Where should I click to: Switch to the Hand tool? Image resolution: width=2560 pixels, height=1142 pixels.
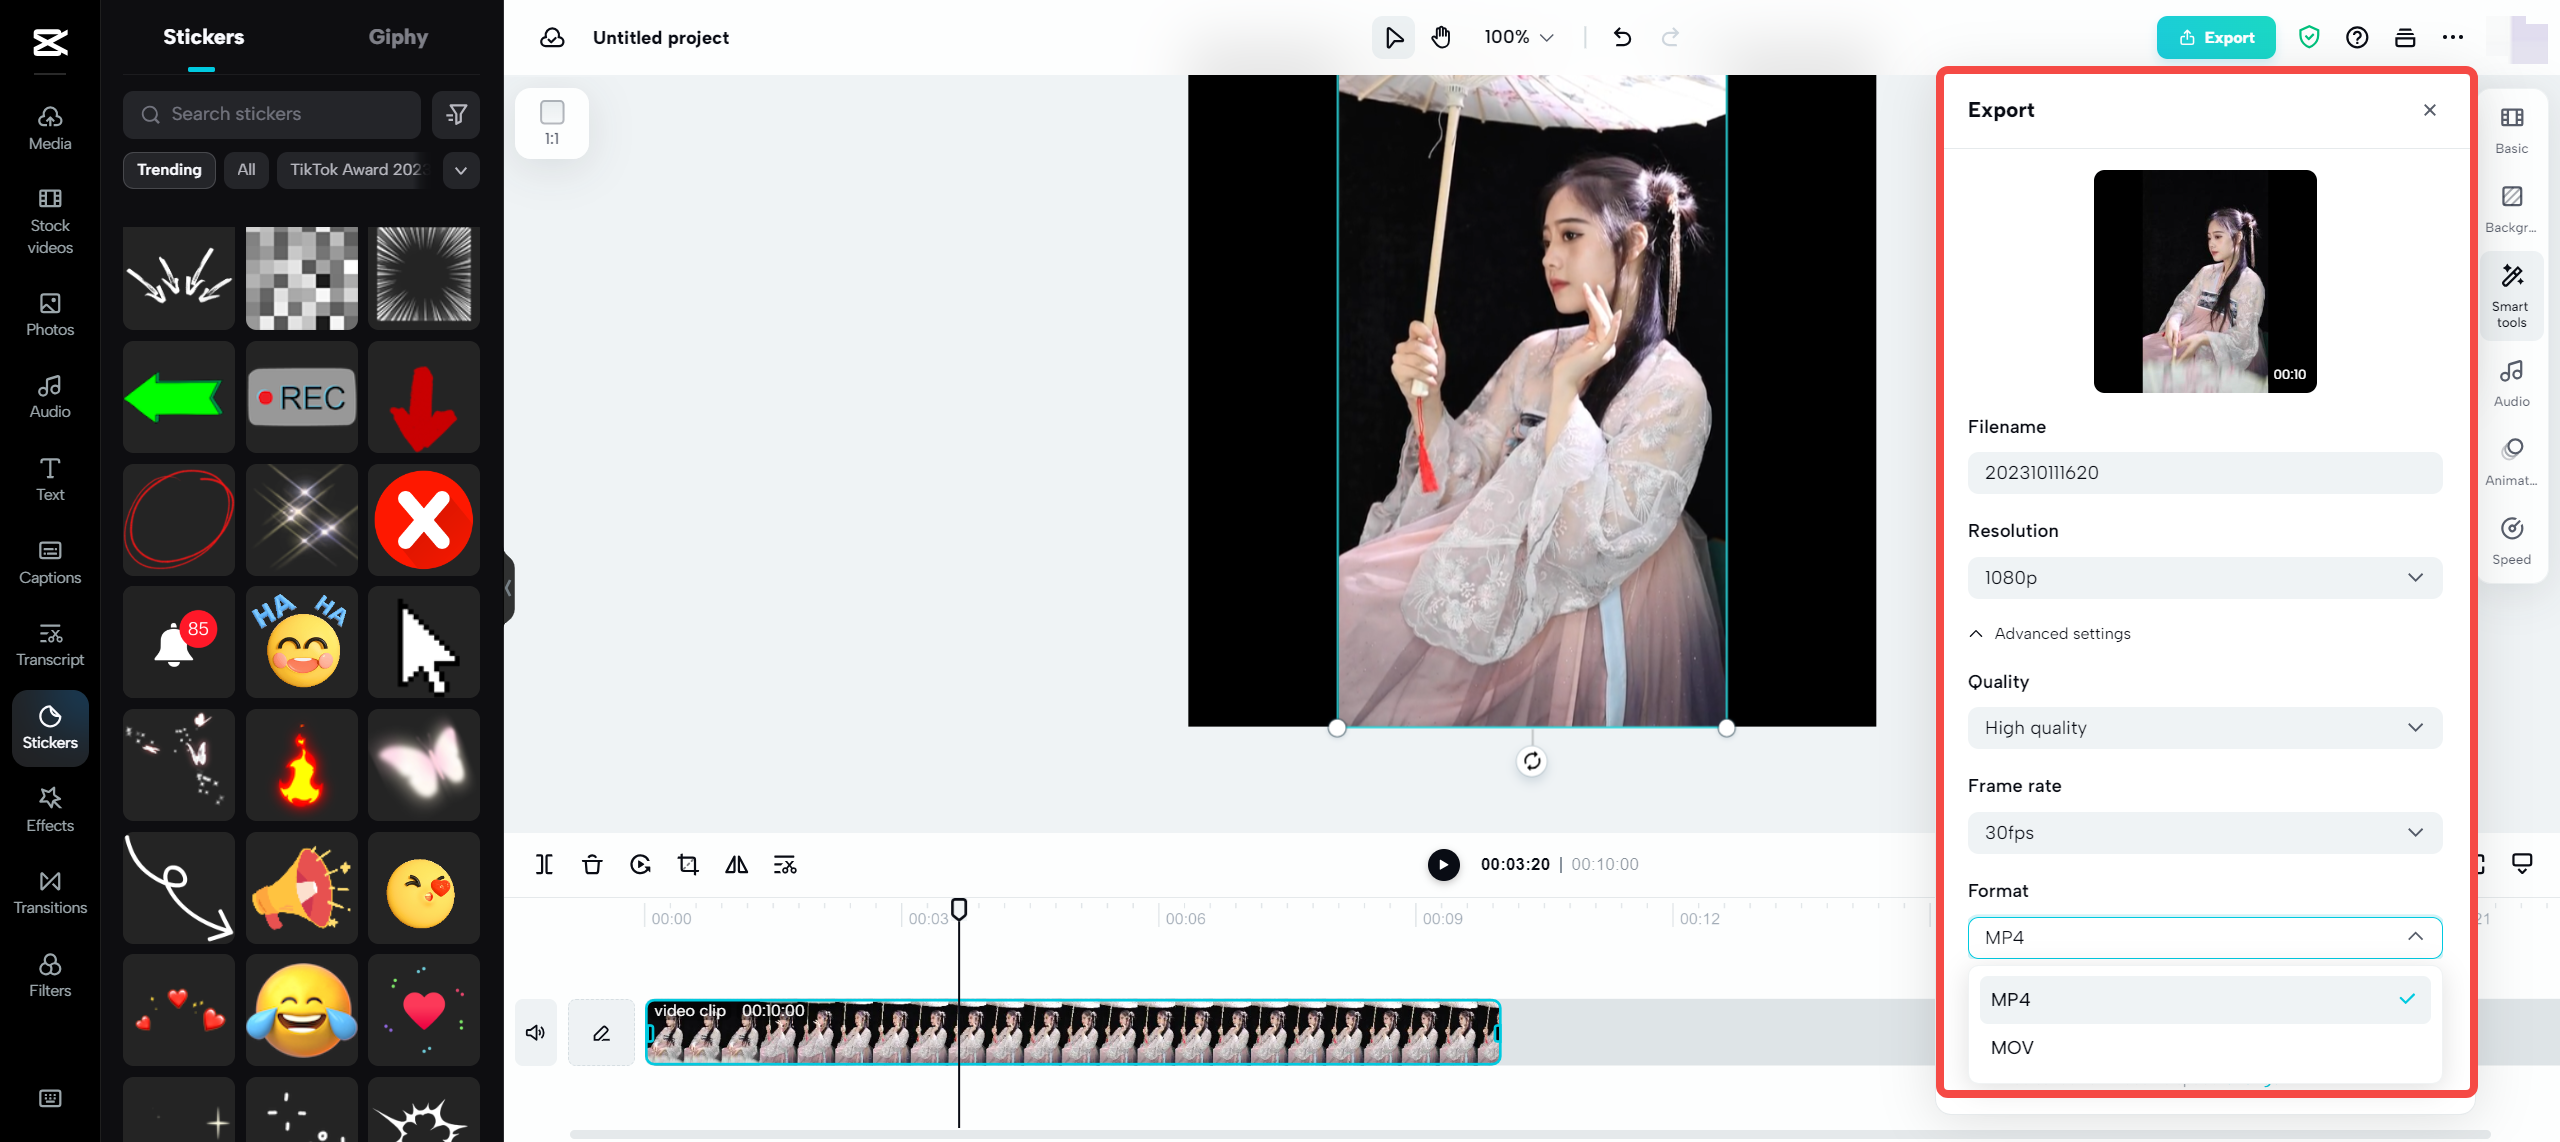pos(1441,37)
